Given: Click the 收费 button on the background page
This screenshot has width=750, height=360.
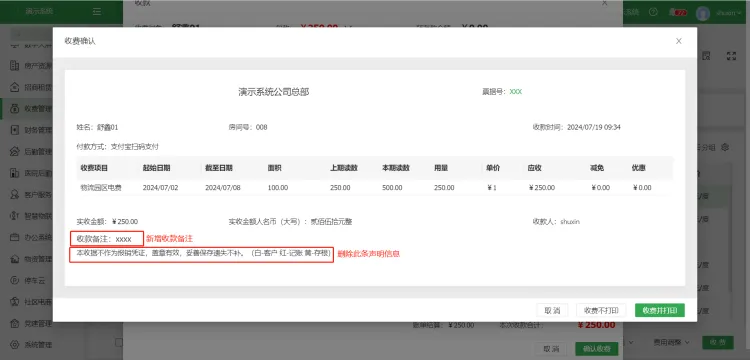Looking at the screenshot, I should pos(717,342).
